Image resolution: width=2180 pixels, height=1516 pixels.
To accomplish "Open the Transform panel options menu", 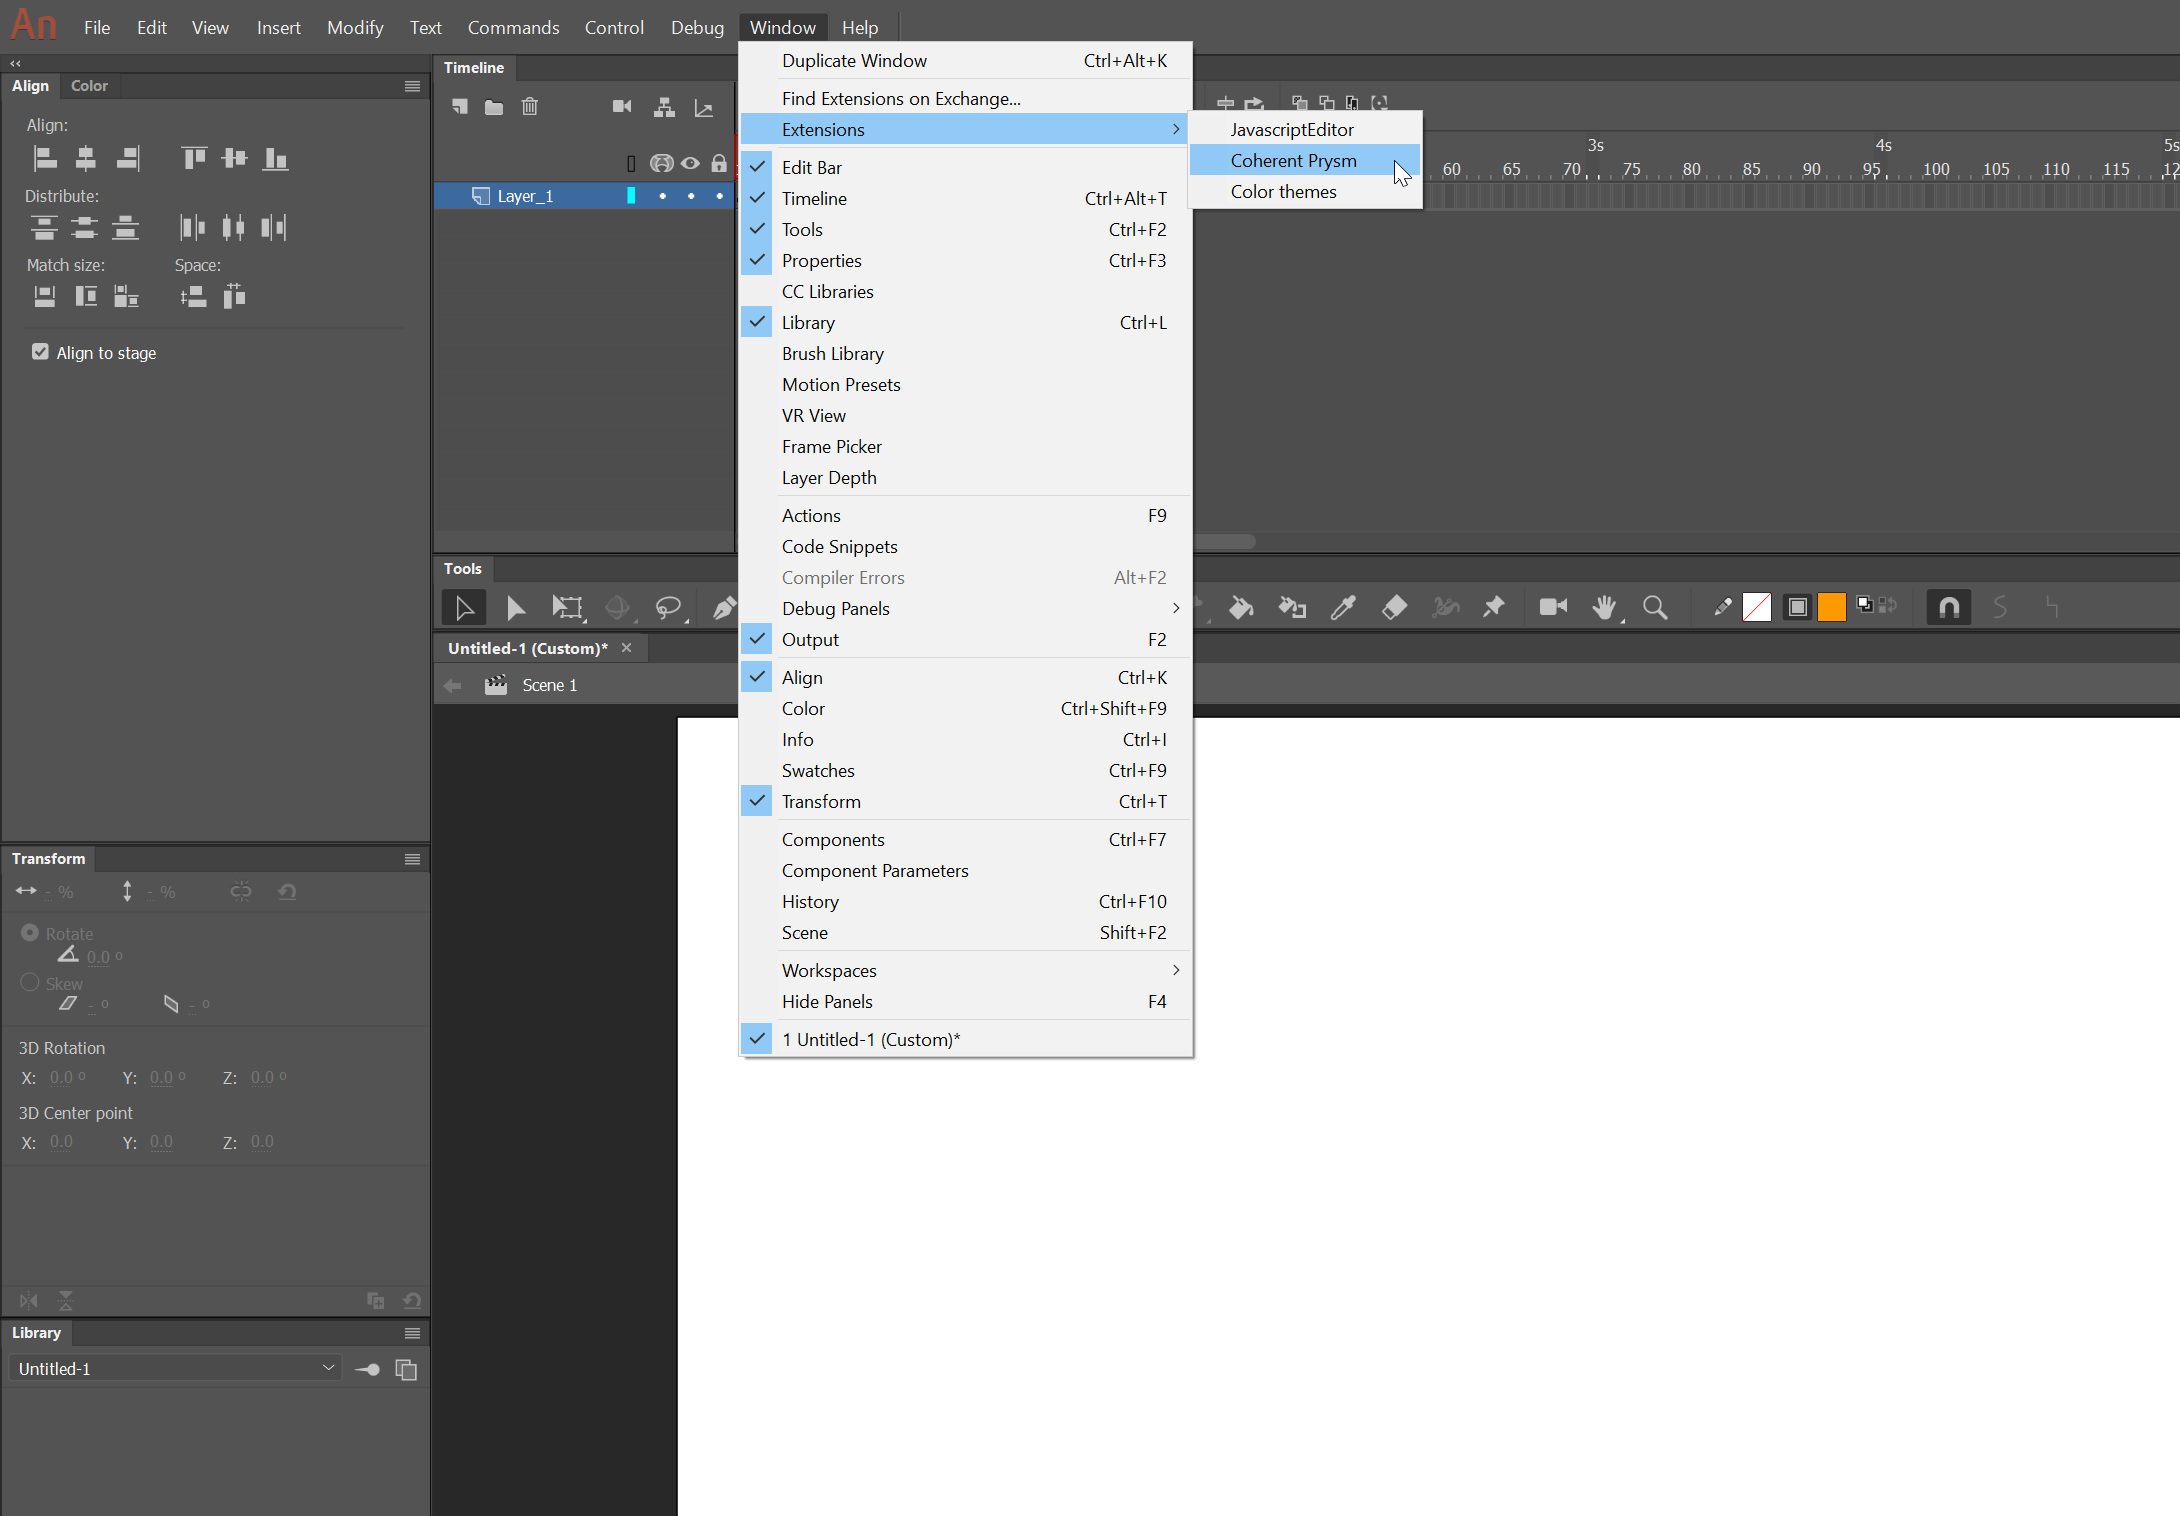I will tap(412, 859).
